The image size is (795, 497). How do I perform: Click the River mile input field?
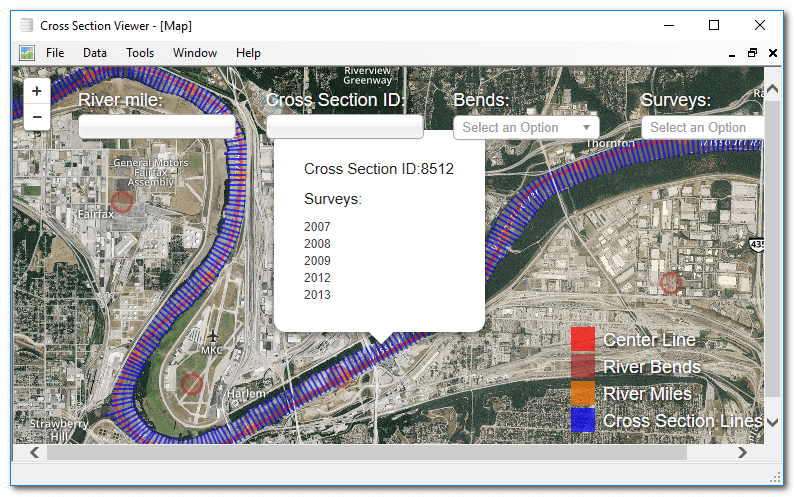157,126
